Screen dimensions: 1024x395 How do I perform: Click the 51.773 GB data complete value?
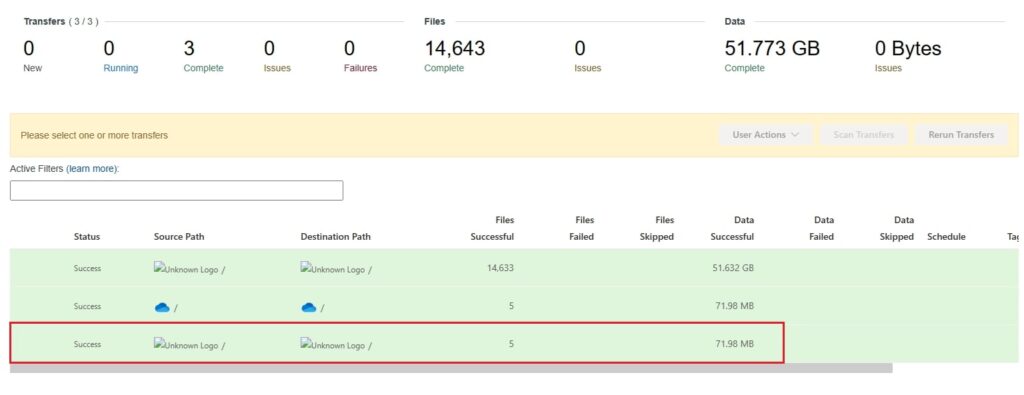[772, 49]
